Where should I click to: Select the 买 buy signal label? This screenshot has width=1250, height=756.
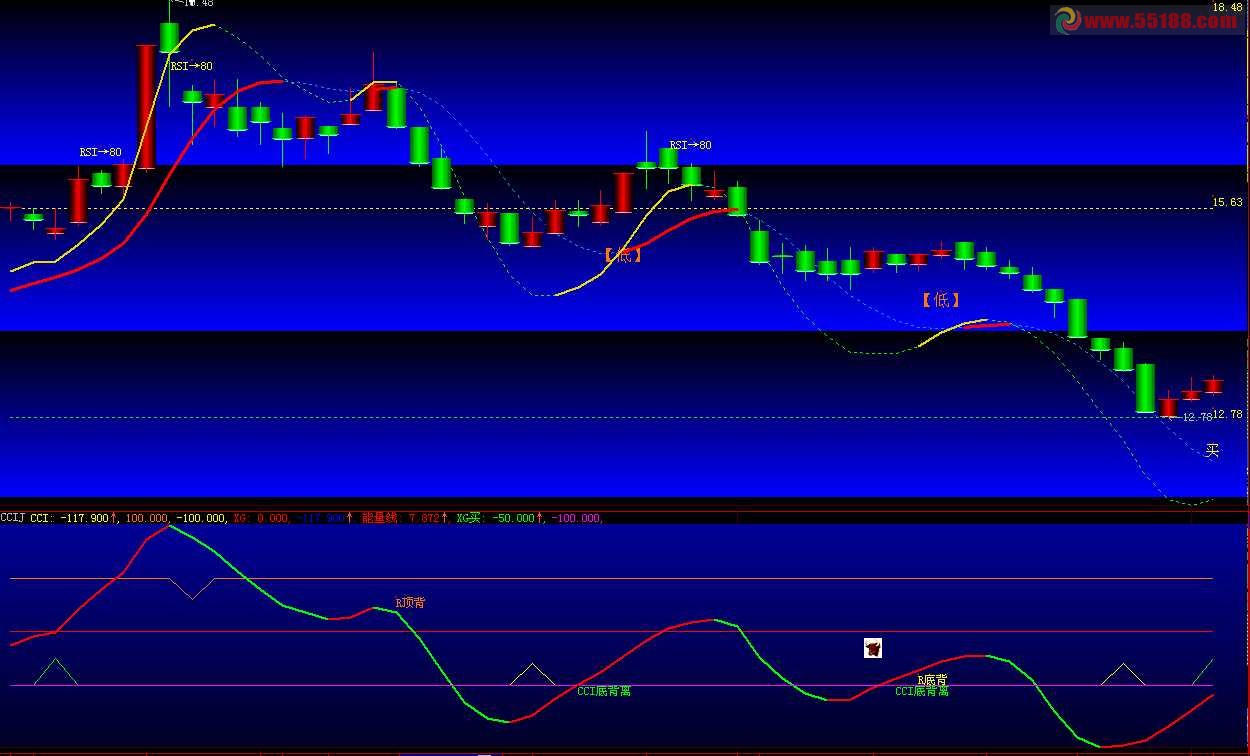(1212, 451)
